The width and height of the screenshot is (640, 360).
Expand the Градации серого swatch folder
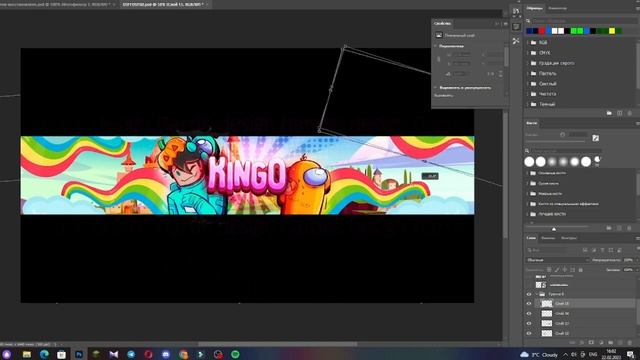click(528, 63)
